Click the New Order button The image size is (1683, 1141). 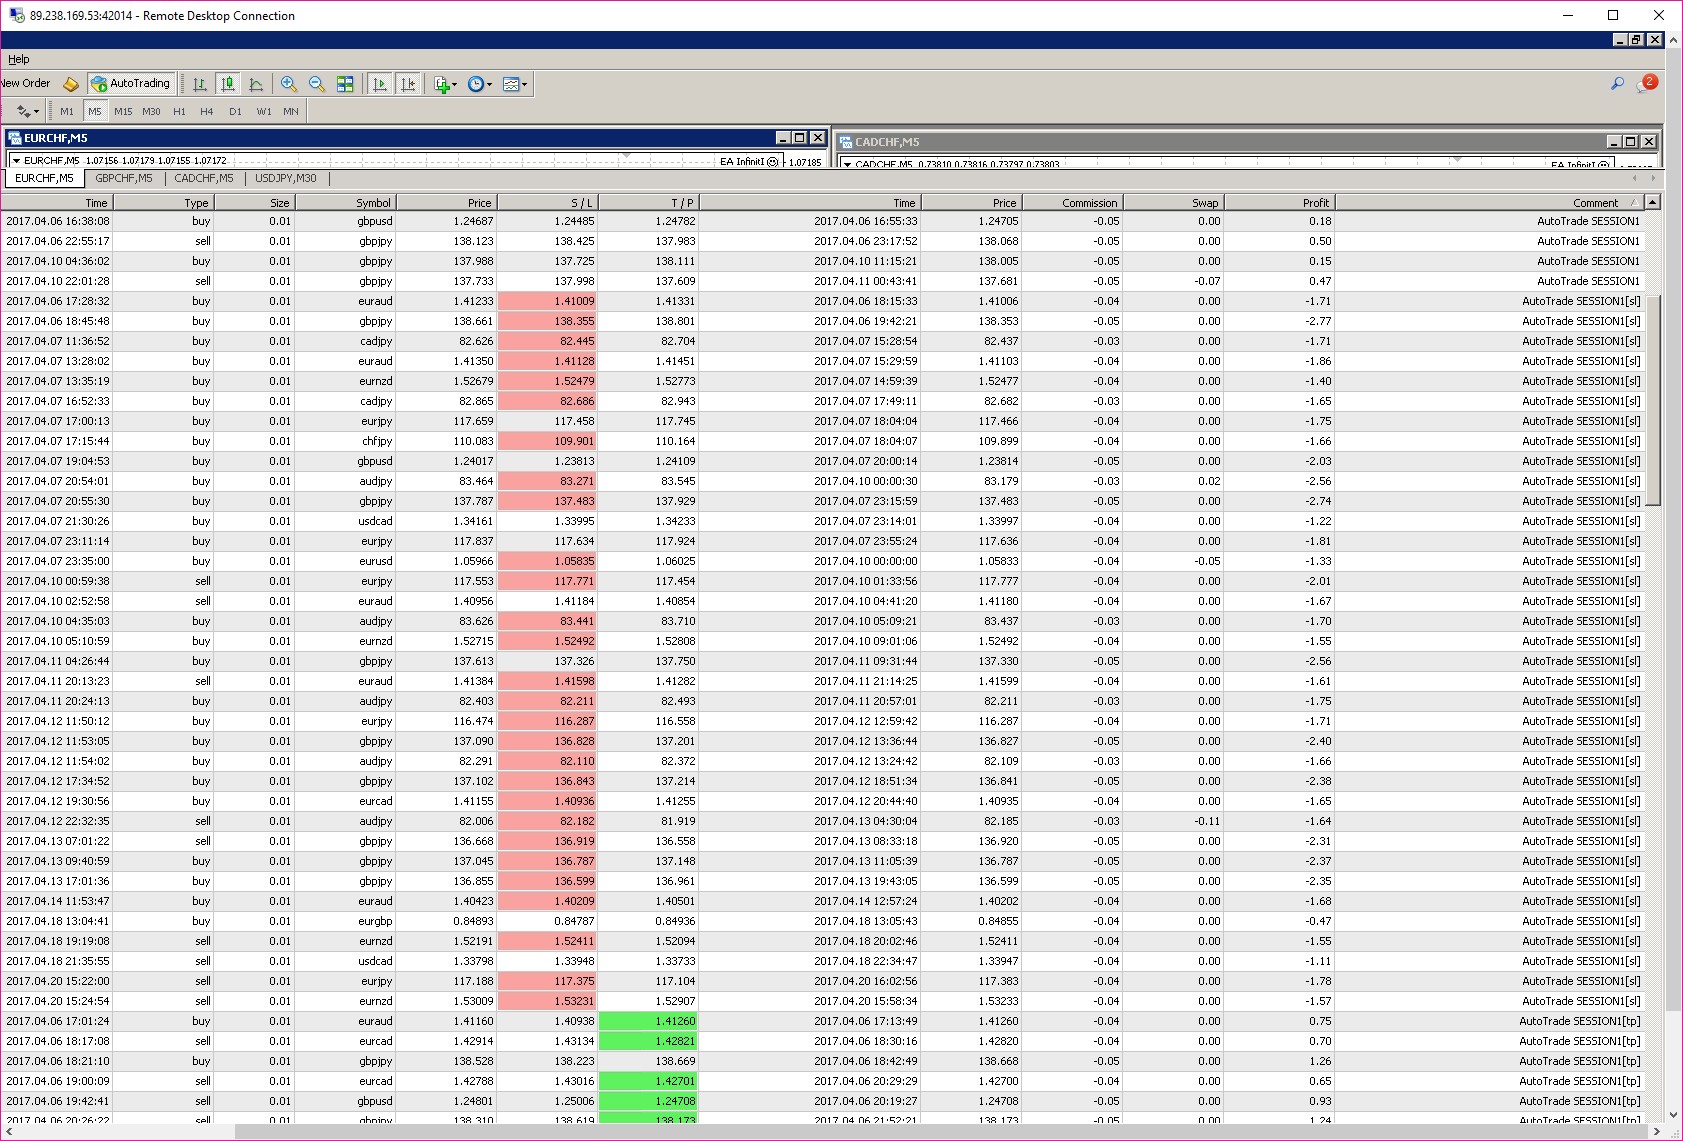[25, 84]
